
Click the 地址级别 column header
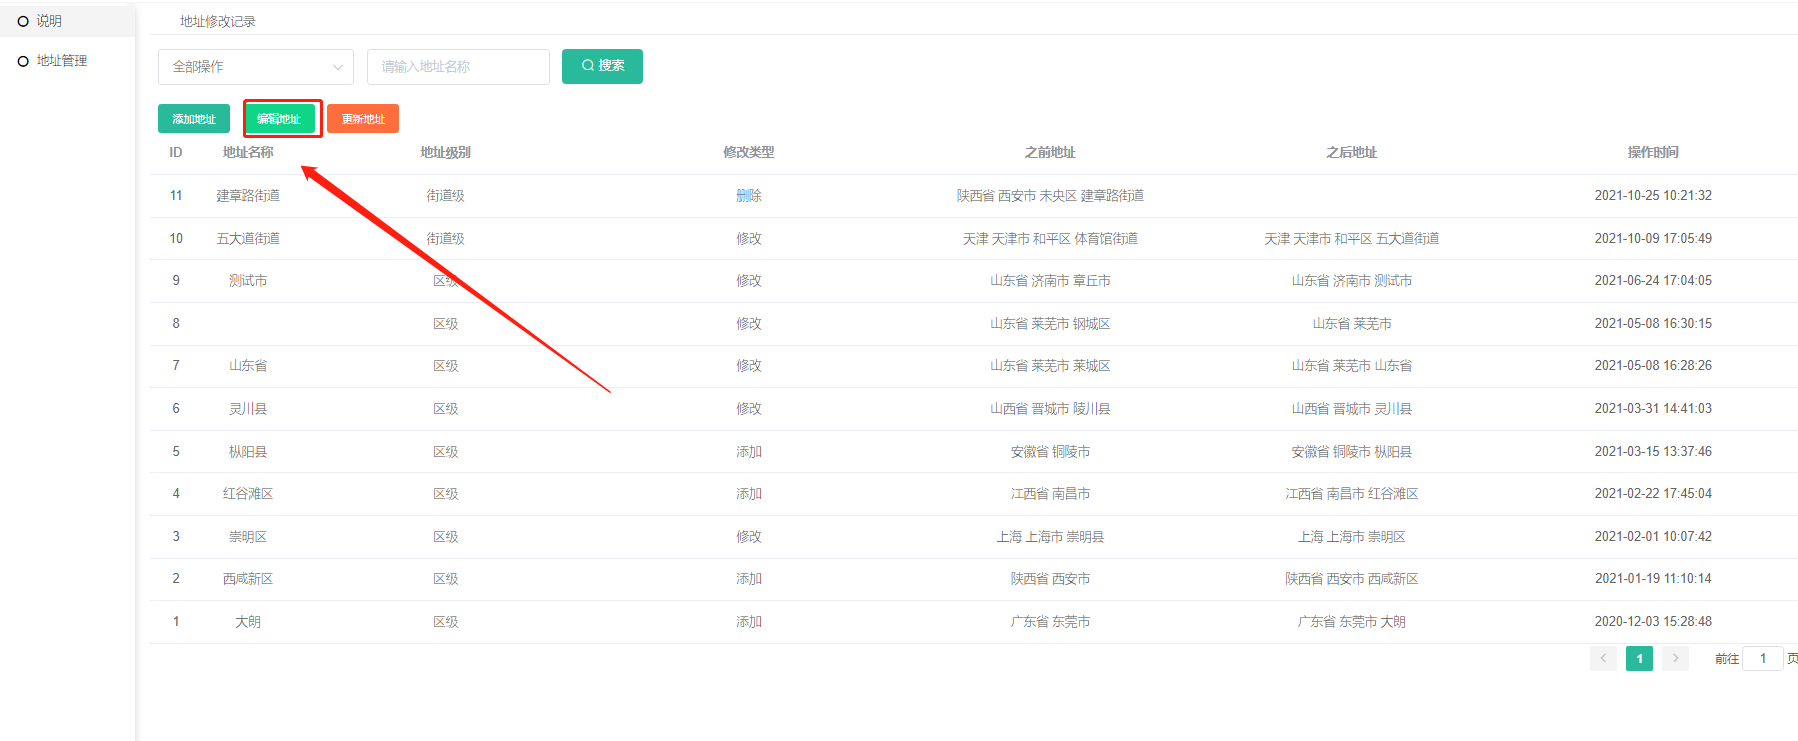446,152
